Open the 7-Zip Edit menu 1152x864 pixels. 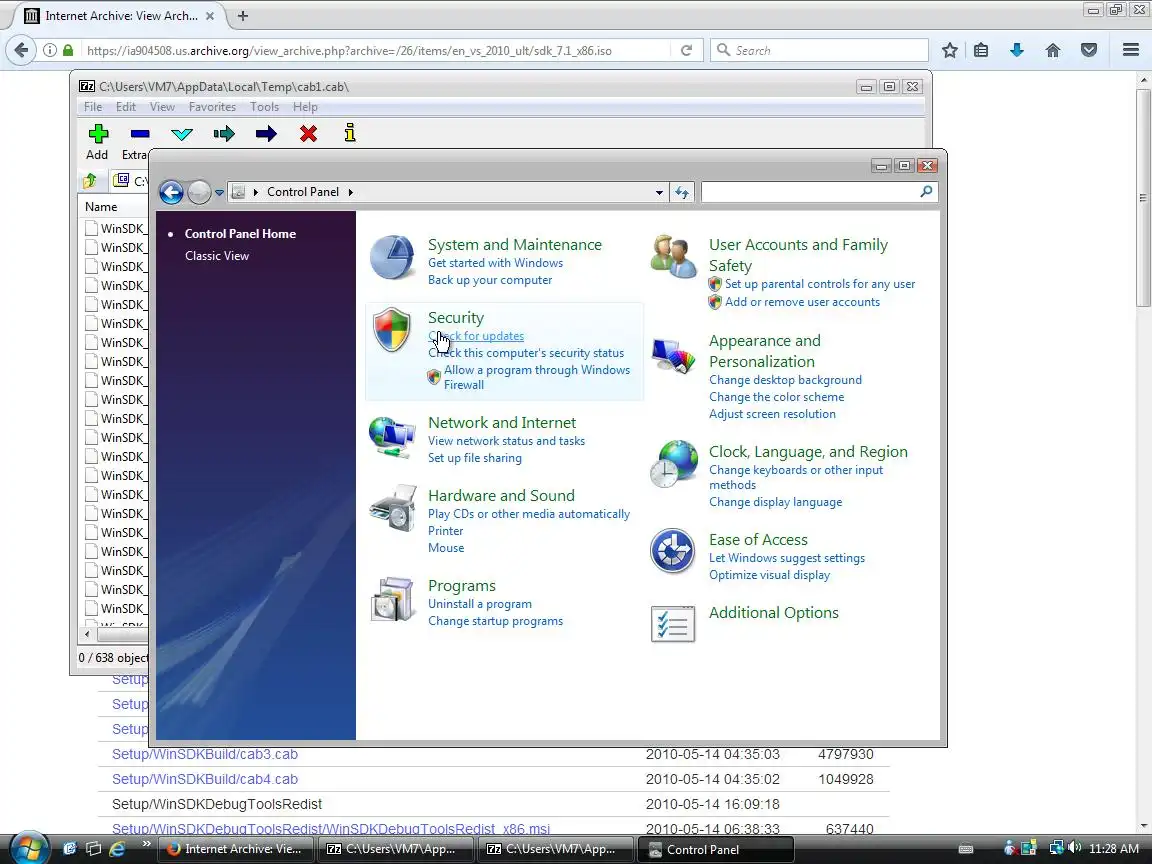(x=126, y=107)
